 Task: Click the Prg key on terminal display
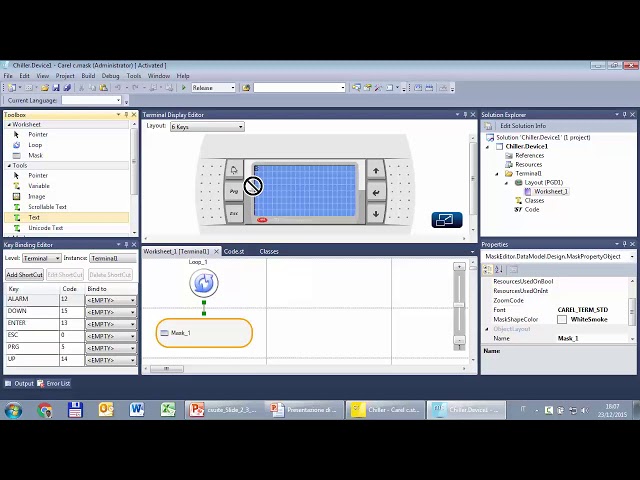pos(234,191)
